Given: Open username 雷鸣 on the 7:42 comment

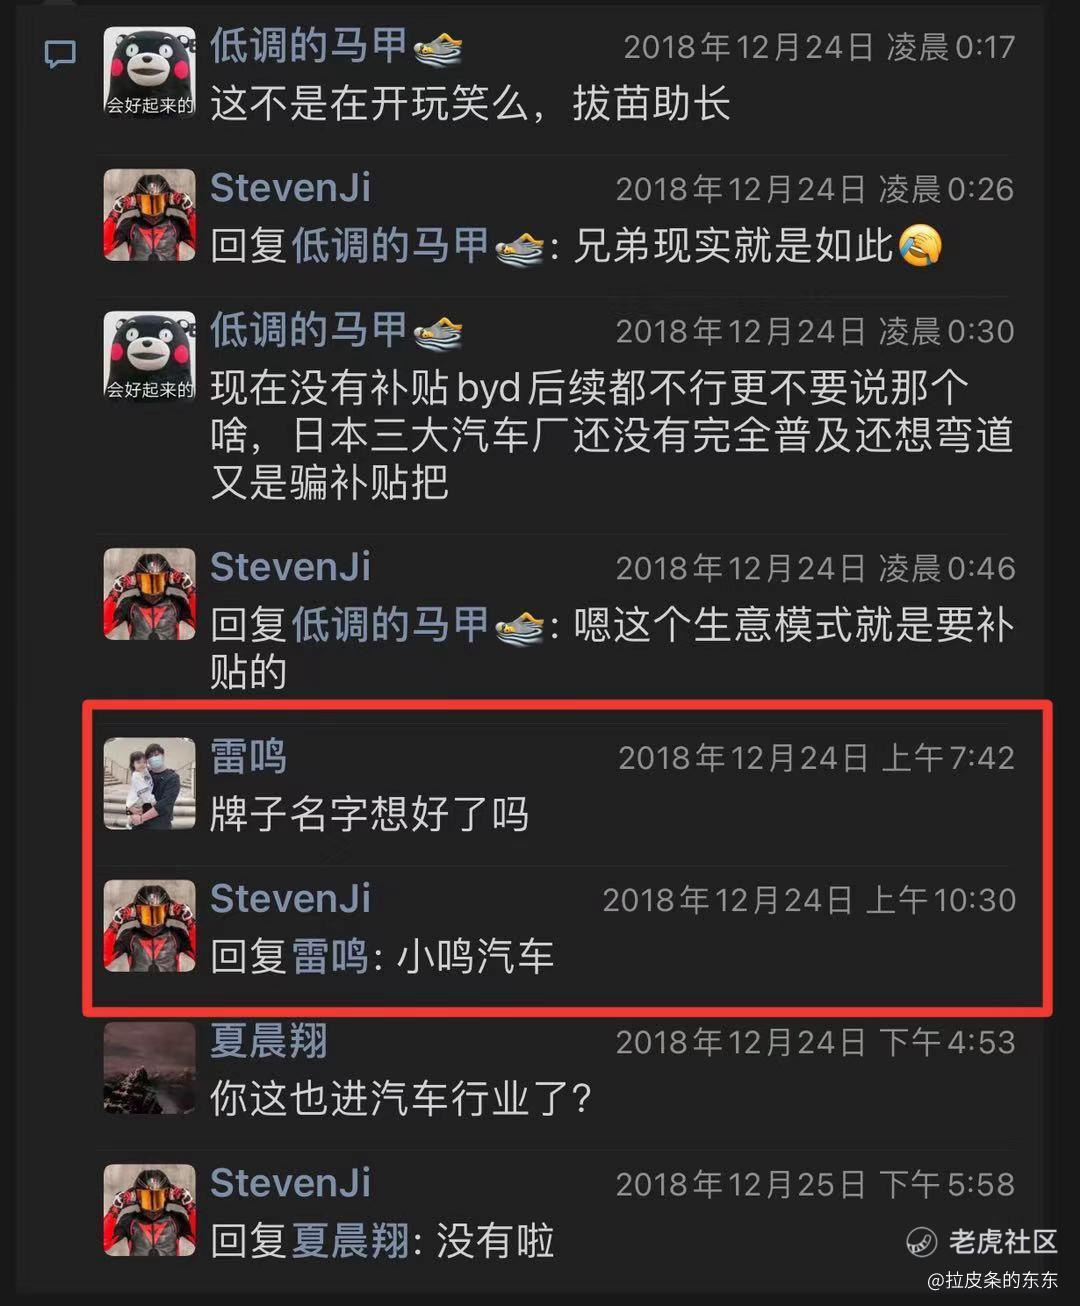Looking at the screenshot, I should pos(249,756).
